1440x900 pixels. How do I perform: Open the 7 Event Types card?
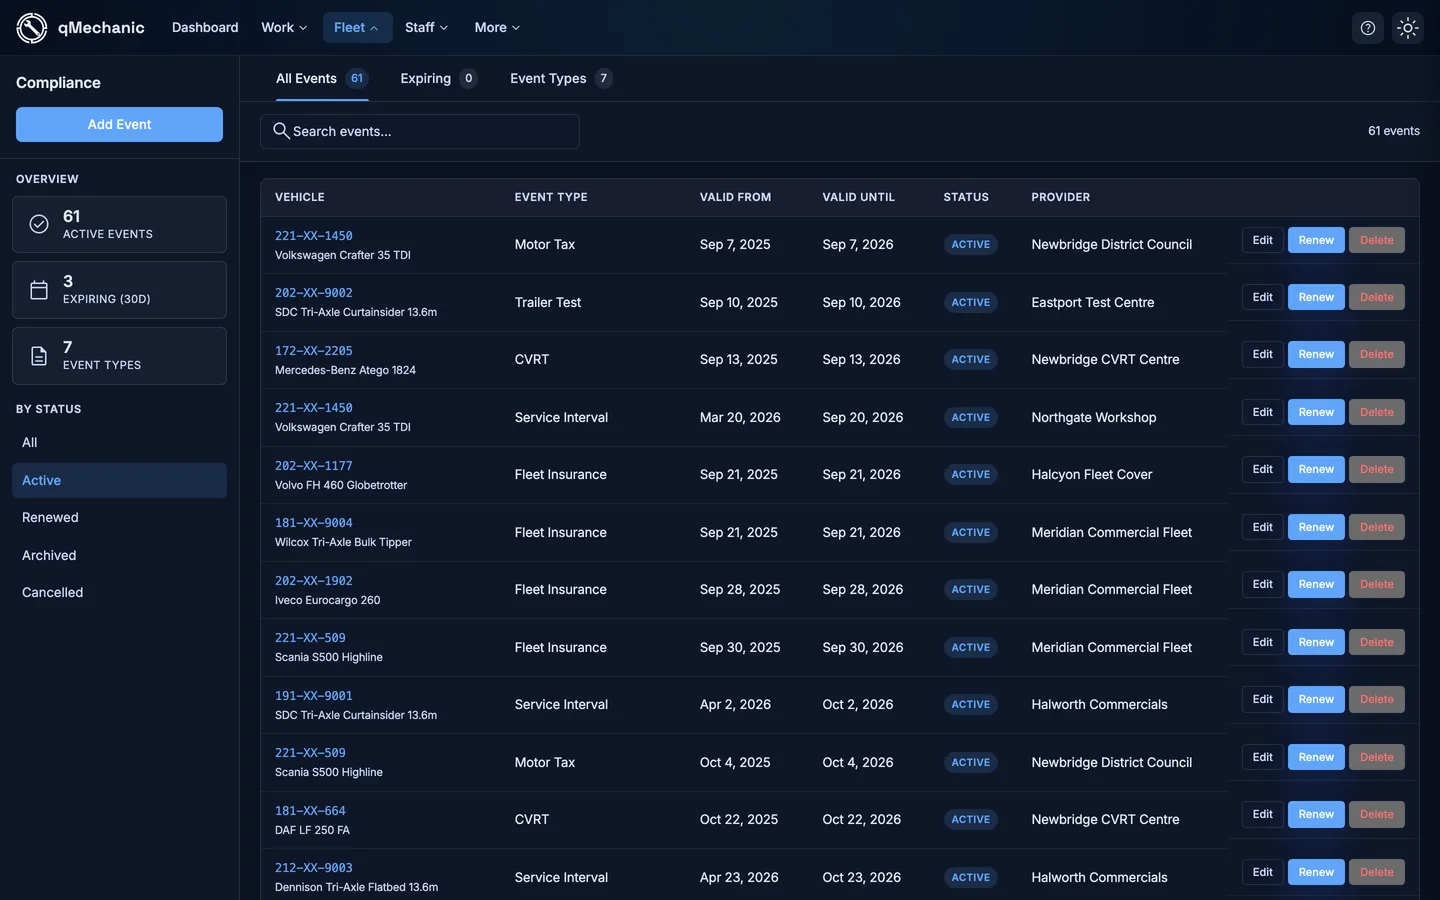click(119, 356)
